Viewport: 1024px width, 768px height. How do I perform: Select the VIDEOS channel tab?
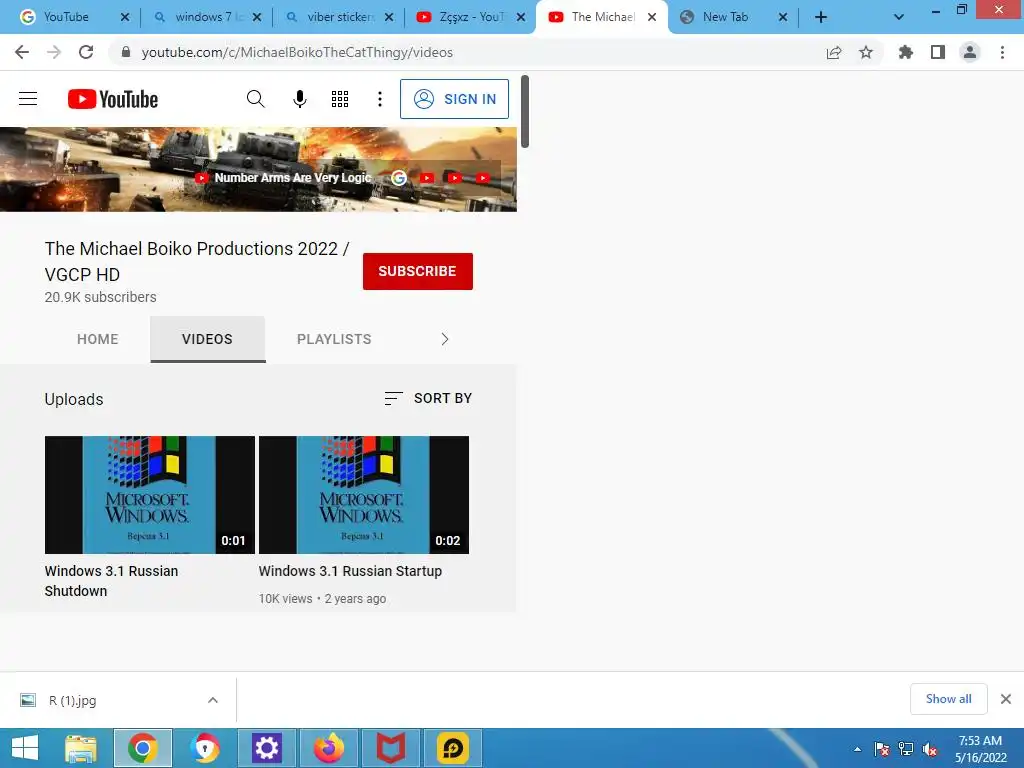[207, 339]
